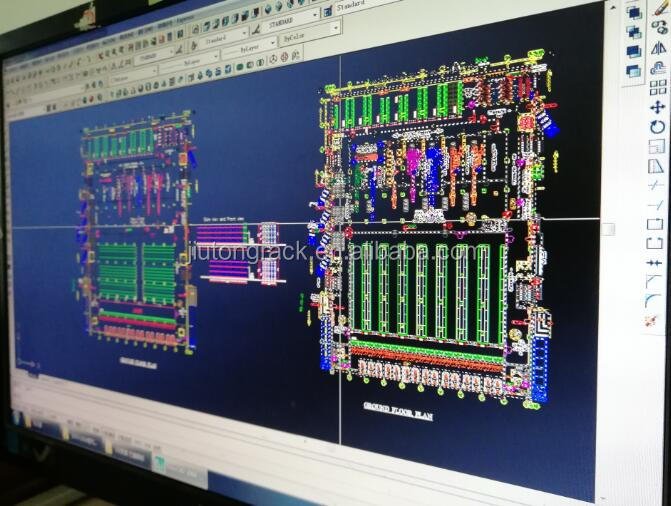671x506 pixels.
Task: Open the Standard text style dropdown
Action: coord(224,38)
